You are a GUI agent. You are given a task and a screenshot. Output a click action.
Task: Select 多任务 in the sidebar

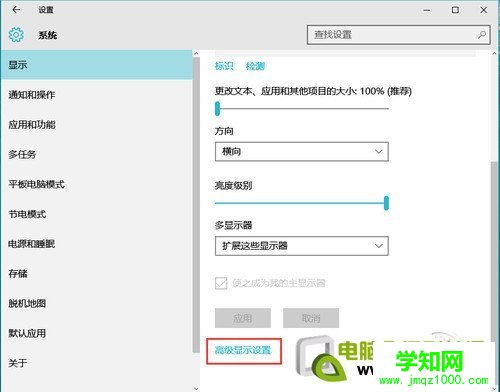97,154
